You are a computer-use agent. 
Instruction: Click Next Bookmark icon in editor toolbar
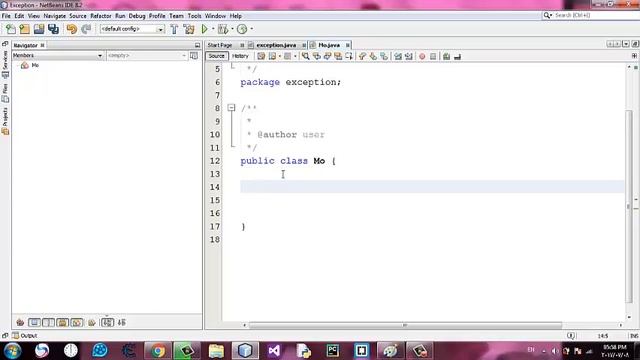[x=373, y=56]
